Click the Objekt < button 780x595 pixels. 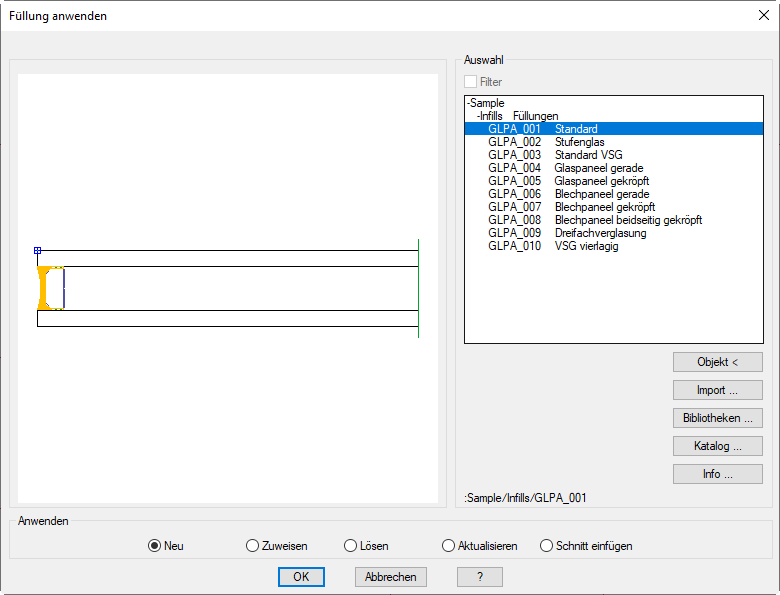tap(717, 362)
